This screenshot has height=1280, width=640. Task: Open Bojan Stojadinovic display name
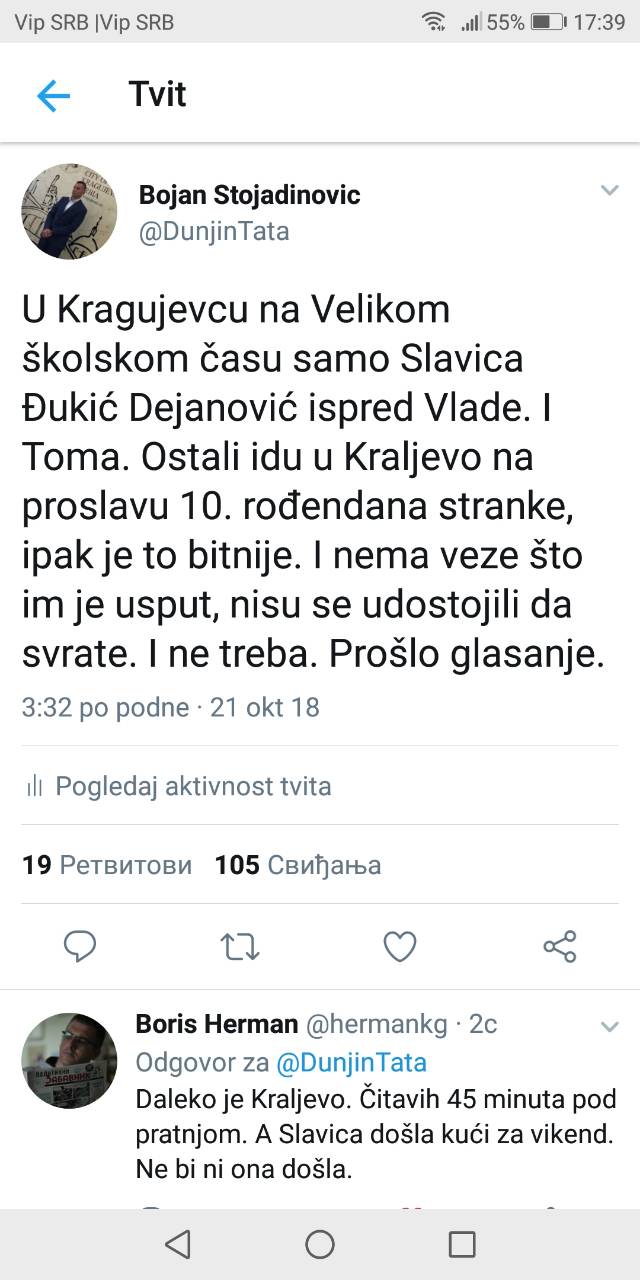(249, 195)
